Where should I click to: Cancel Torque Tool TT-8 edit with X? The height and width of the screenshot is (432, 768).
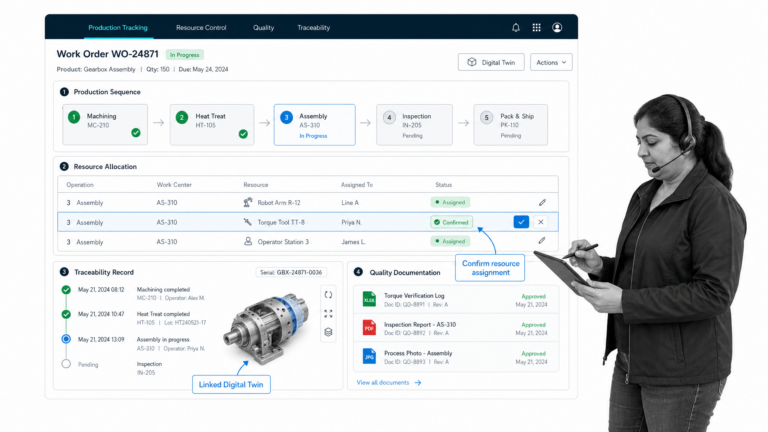coord(541,222)
